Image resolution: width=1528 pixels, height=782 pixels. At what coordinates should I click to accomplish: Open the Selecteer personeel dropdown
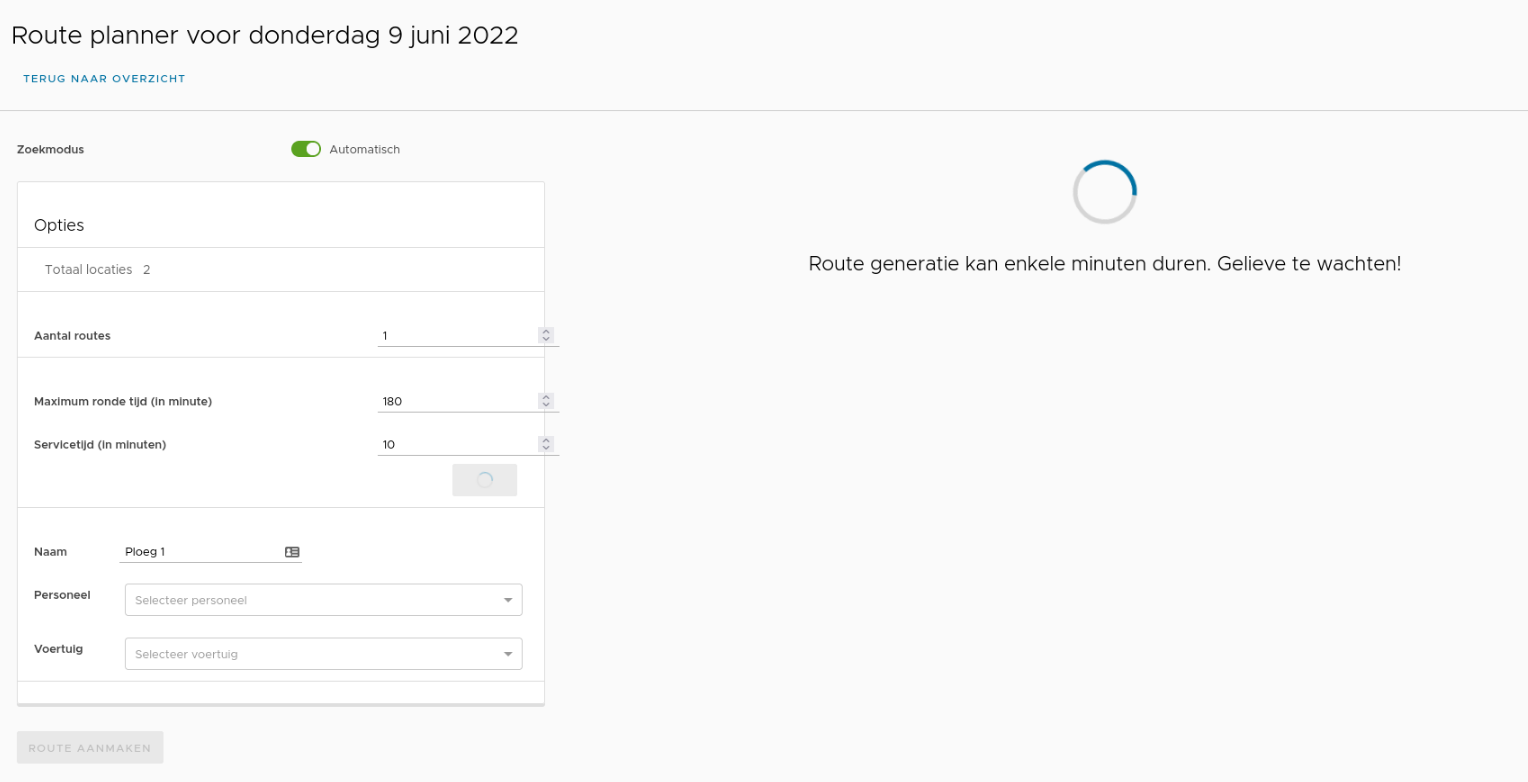310,600
